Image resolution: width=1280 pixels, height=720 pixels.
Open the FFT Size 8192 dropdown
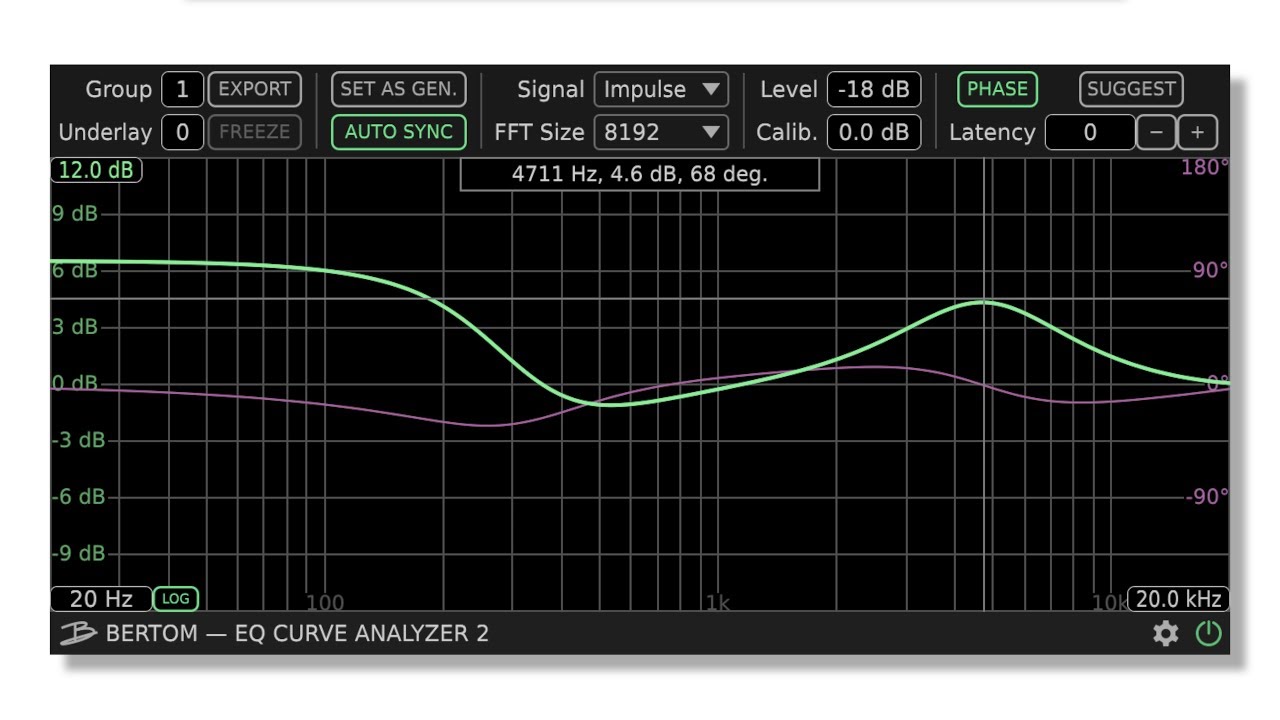(661, 132)
